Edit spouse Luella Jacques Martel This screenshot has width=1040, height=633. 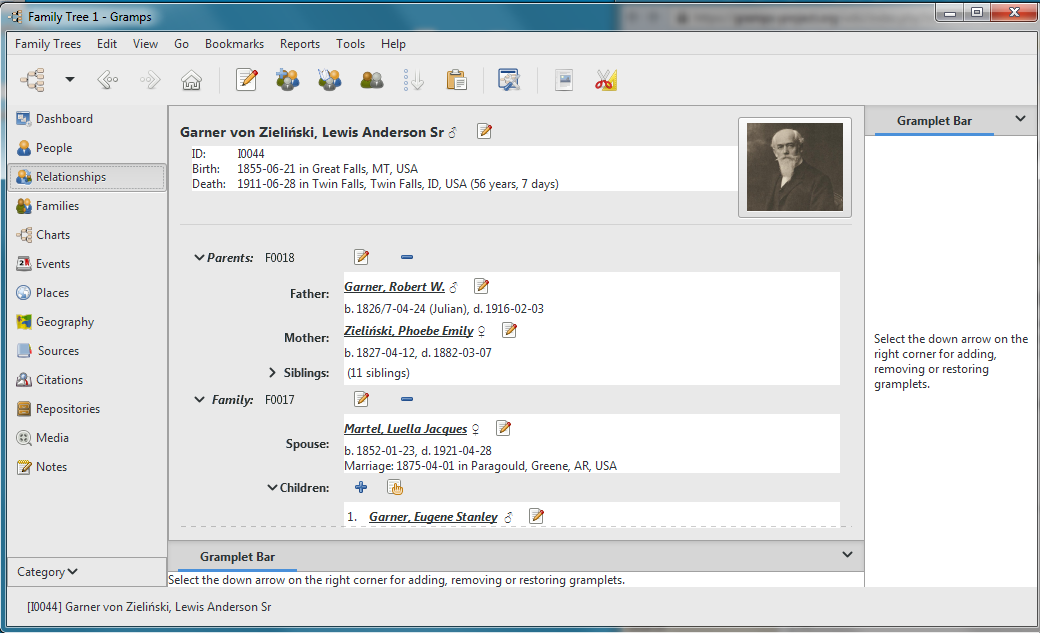[503, 428]
